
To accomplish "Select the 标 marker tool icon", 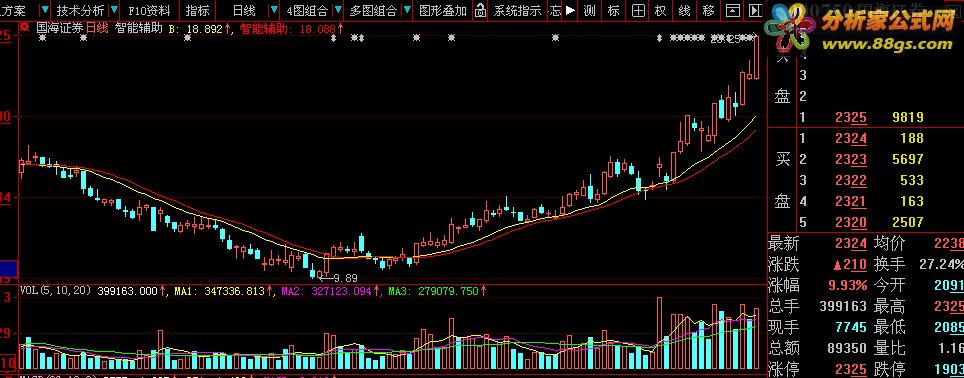I will (613, 10).
